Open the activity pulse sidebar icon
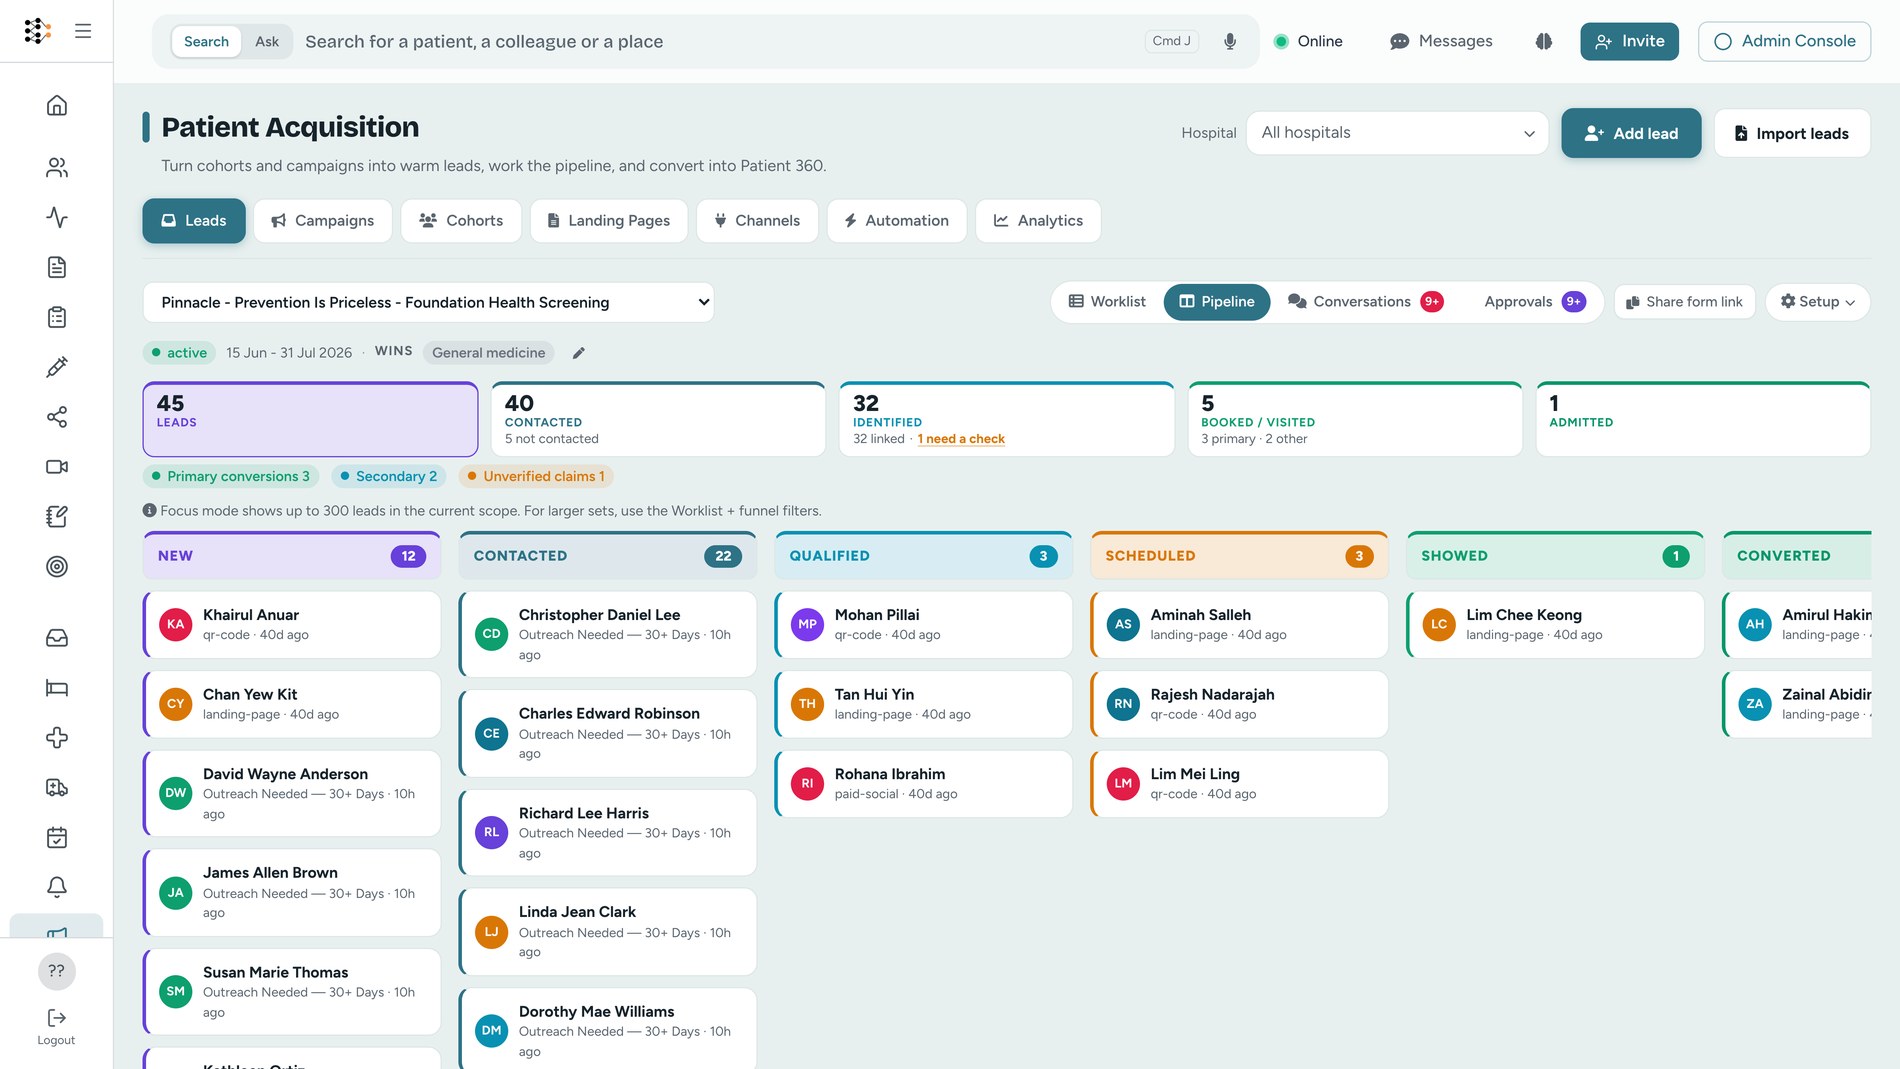Viewport: 1900px width, 1069px height. pyautogui.click(x=57, y=217)
